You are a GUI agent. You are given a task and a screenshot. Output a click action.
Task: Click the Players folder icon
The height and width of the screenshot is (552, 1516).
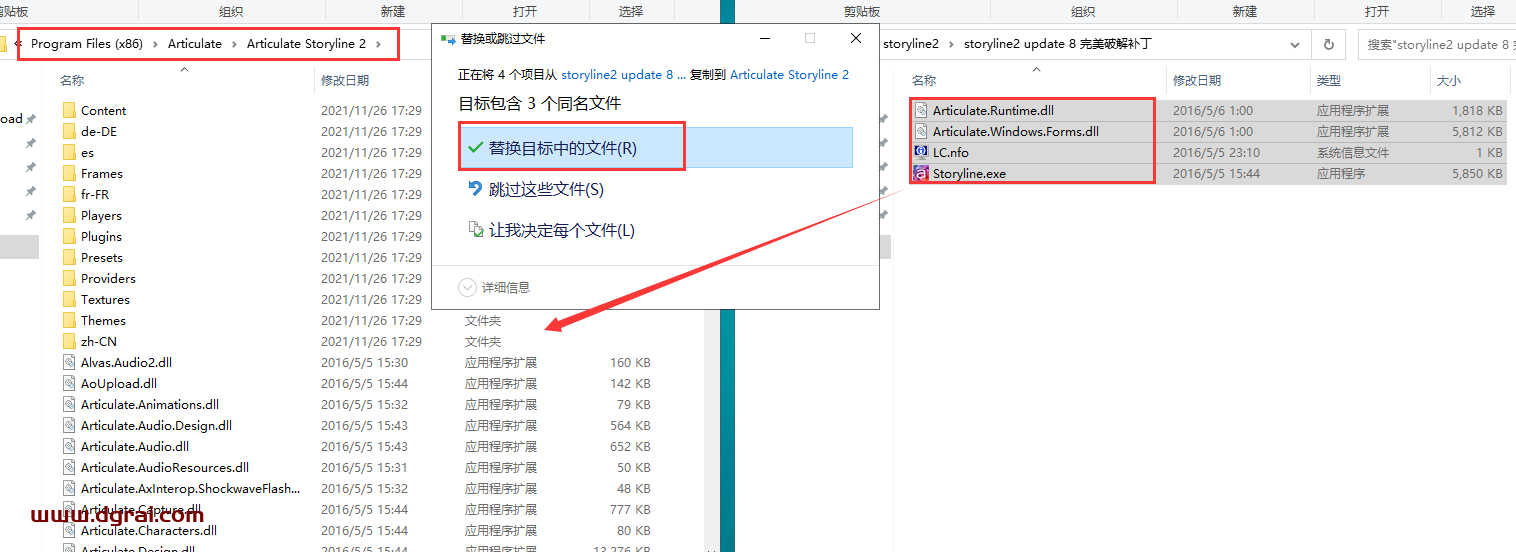point(69,215)
